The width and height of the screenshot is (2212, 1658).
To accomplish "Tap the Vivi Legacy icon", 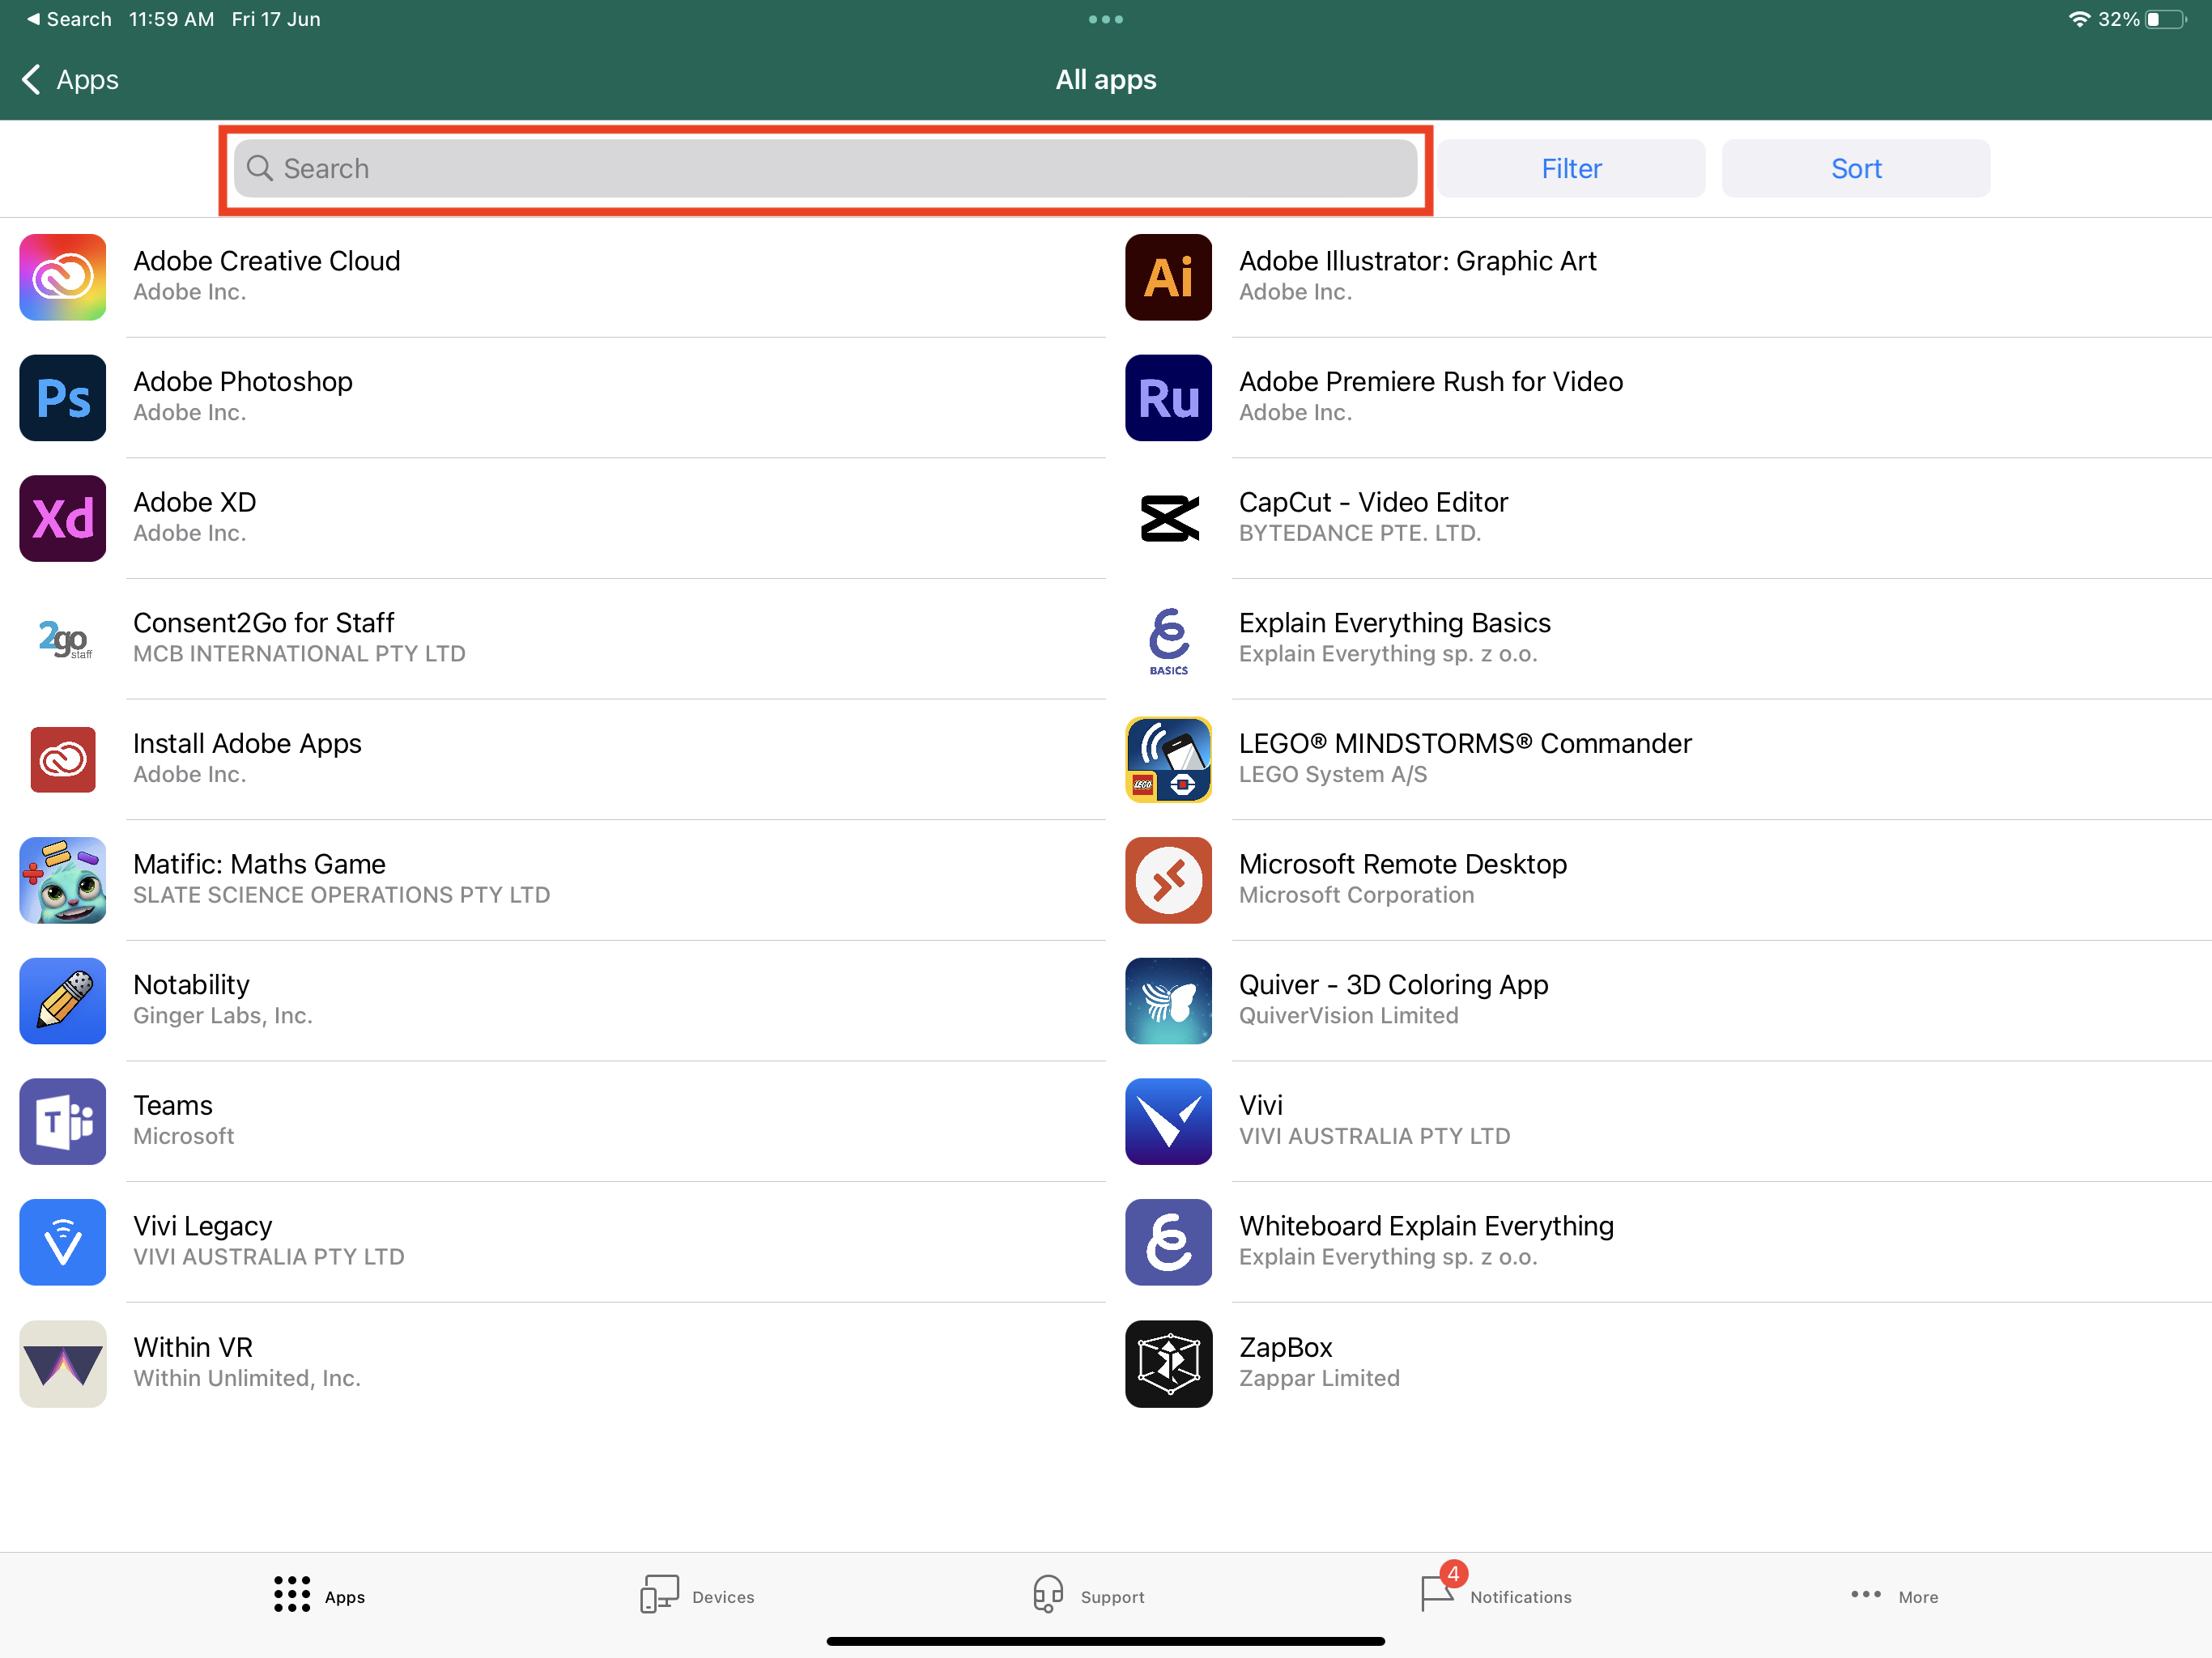I will [x=62, y=1242].
